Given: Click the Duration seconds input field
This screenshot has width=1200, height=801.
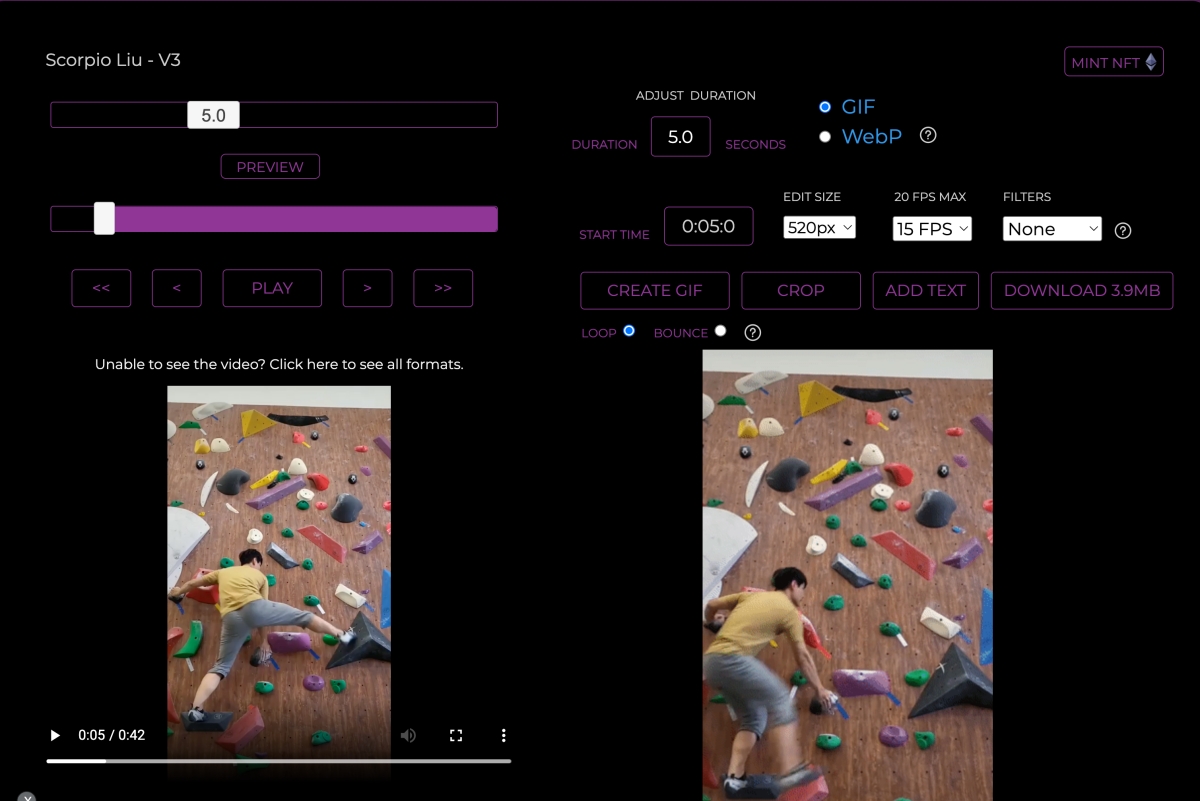Looking at the screenshot, I should coord(681,137).
